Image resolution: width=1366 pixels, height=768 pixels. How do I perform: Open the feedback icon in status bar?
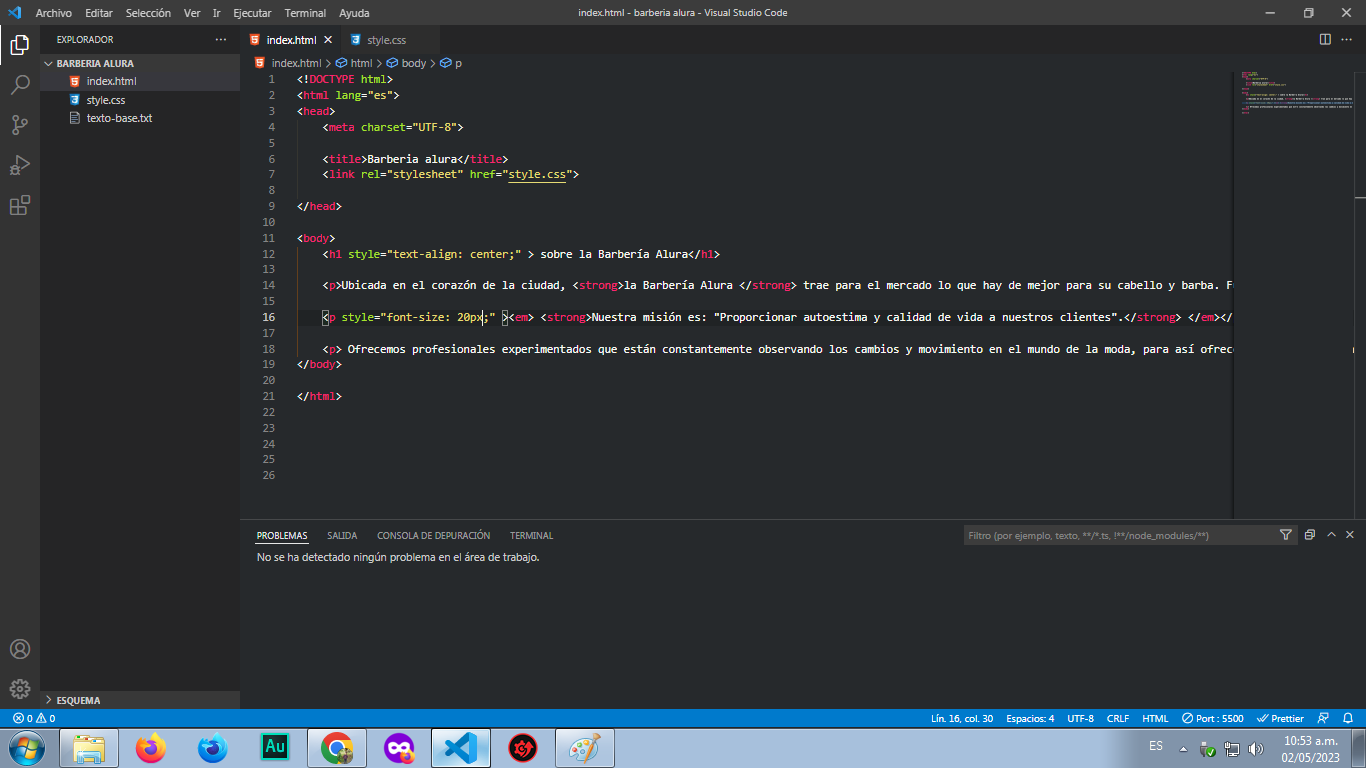1323,718
